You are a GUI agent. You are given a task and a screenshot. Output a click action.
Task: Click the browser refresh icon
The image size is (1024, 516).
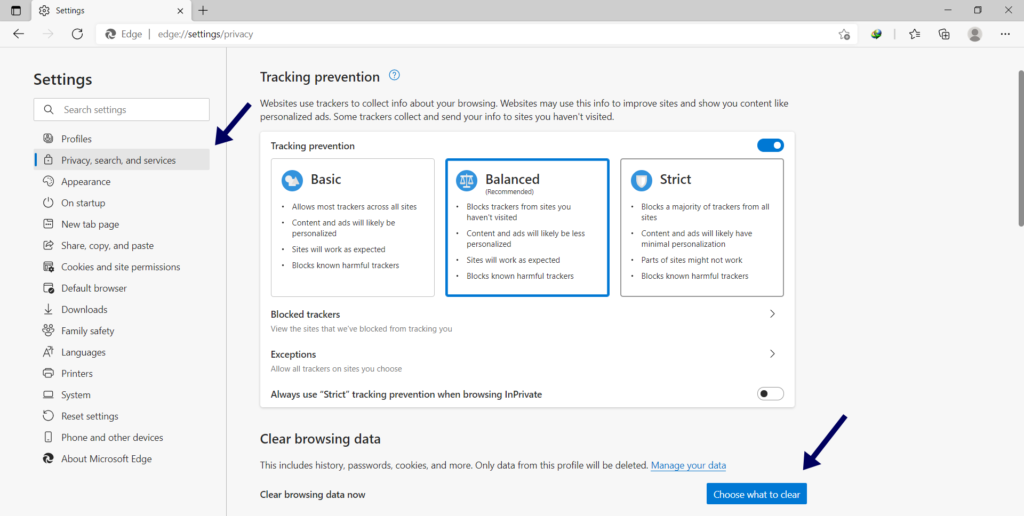click(x=77, y=33)
